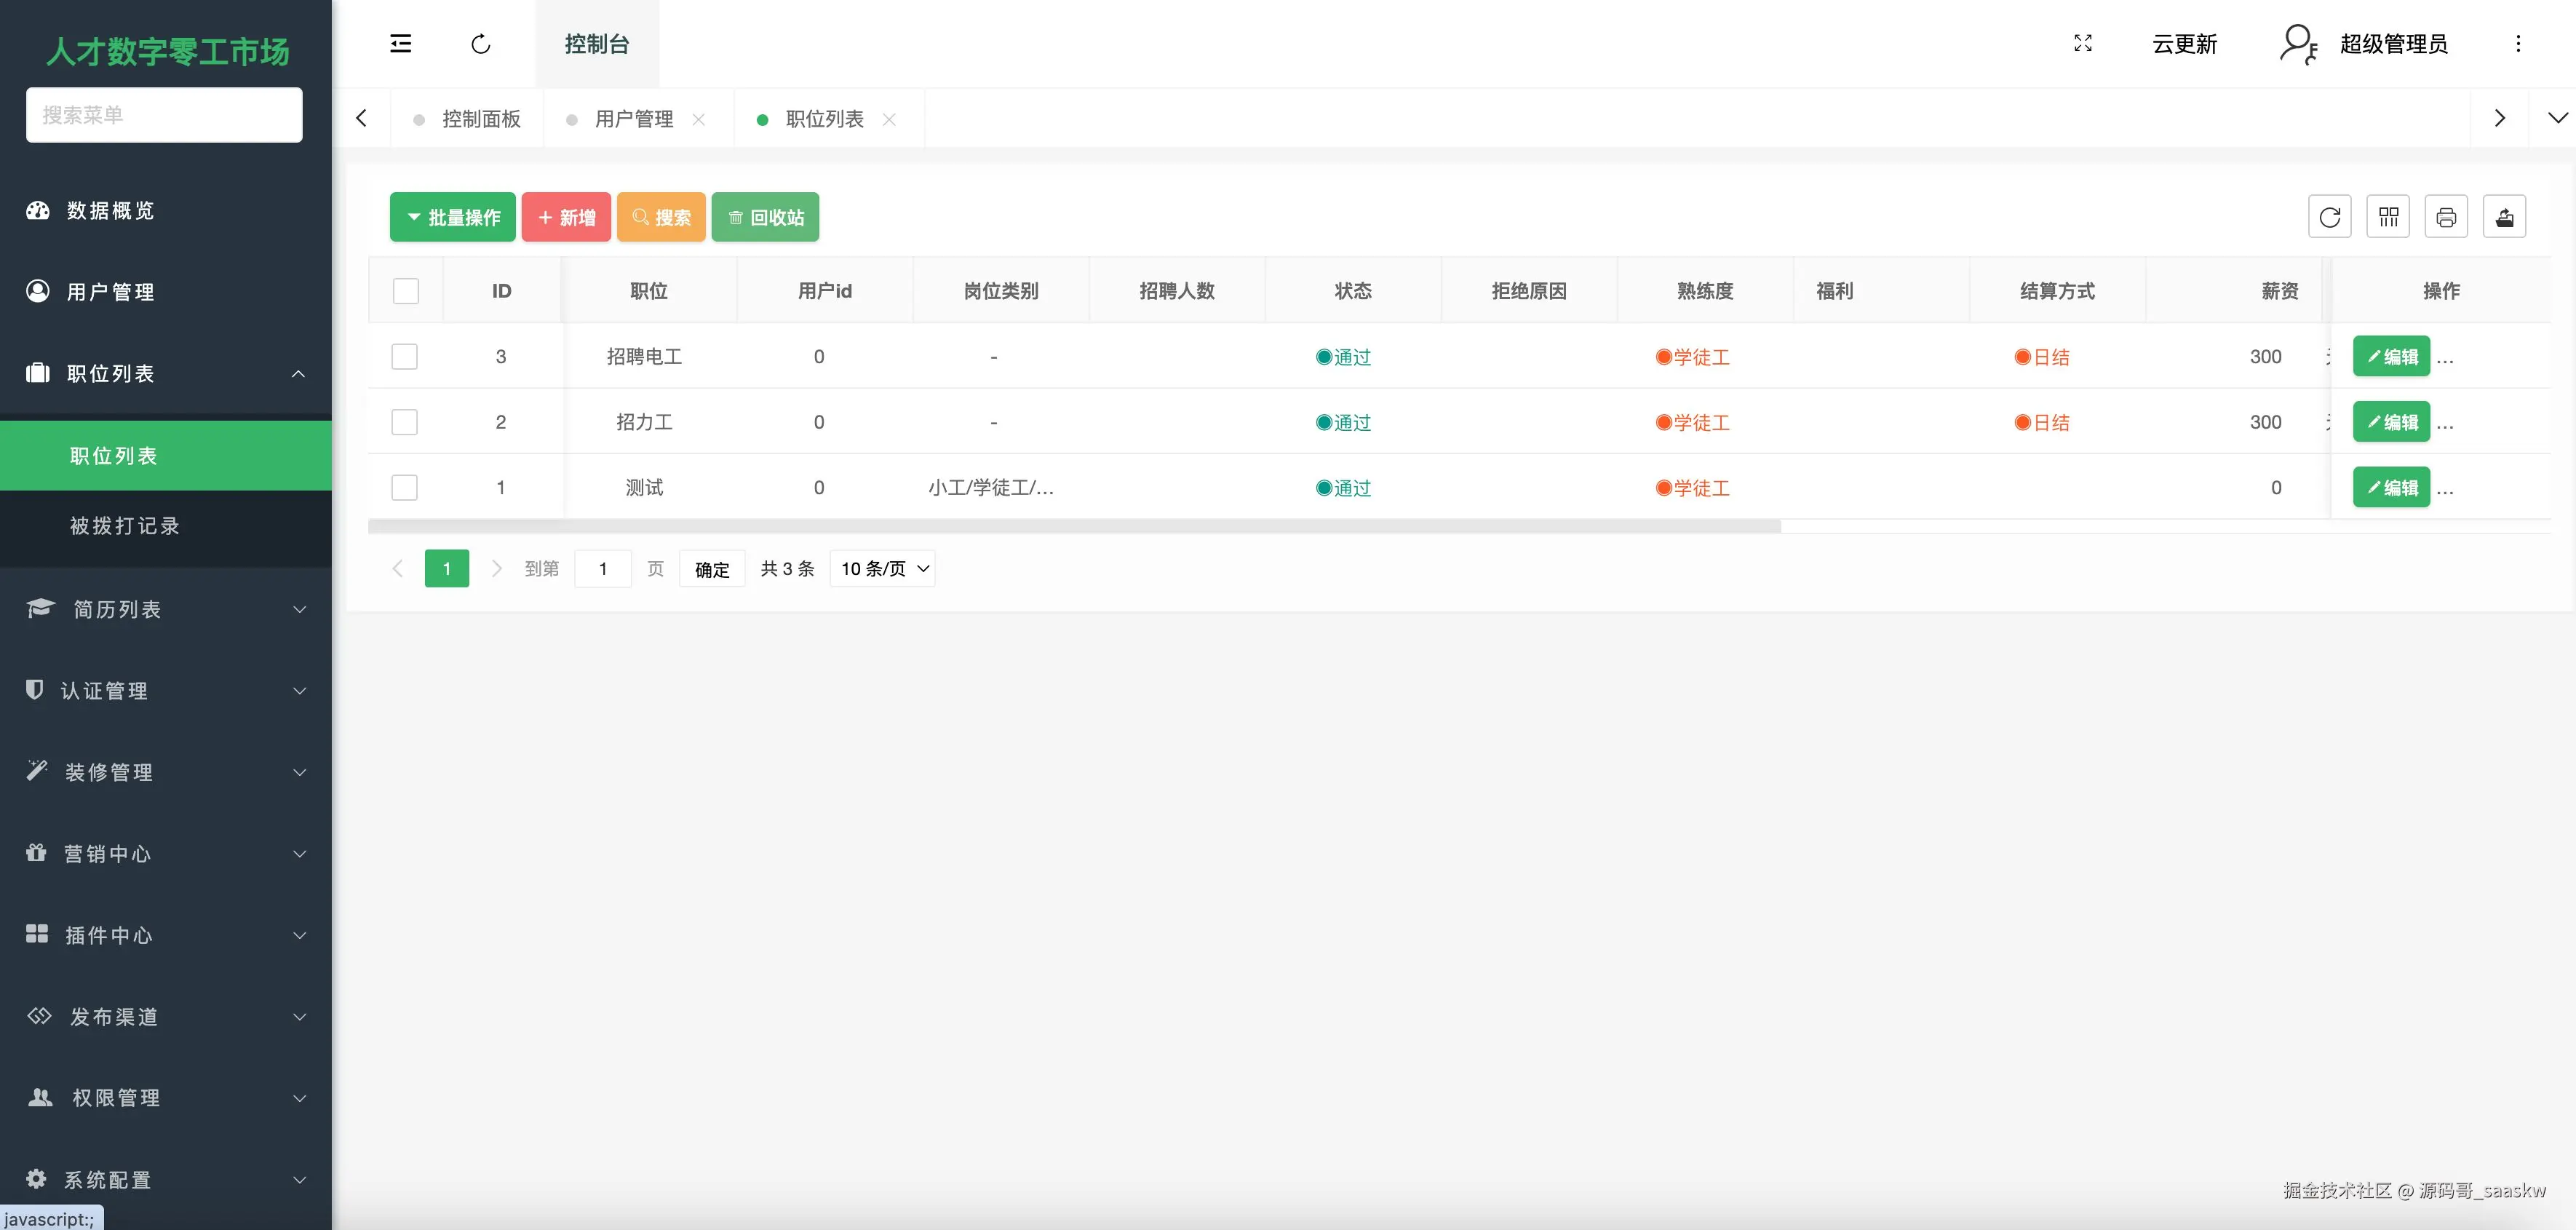
Task: Toggle the select-all header checkbox
Action: pyautogui.click(x=406, y=291)
